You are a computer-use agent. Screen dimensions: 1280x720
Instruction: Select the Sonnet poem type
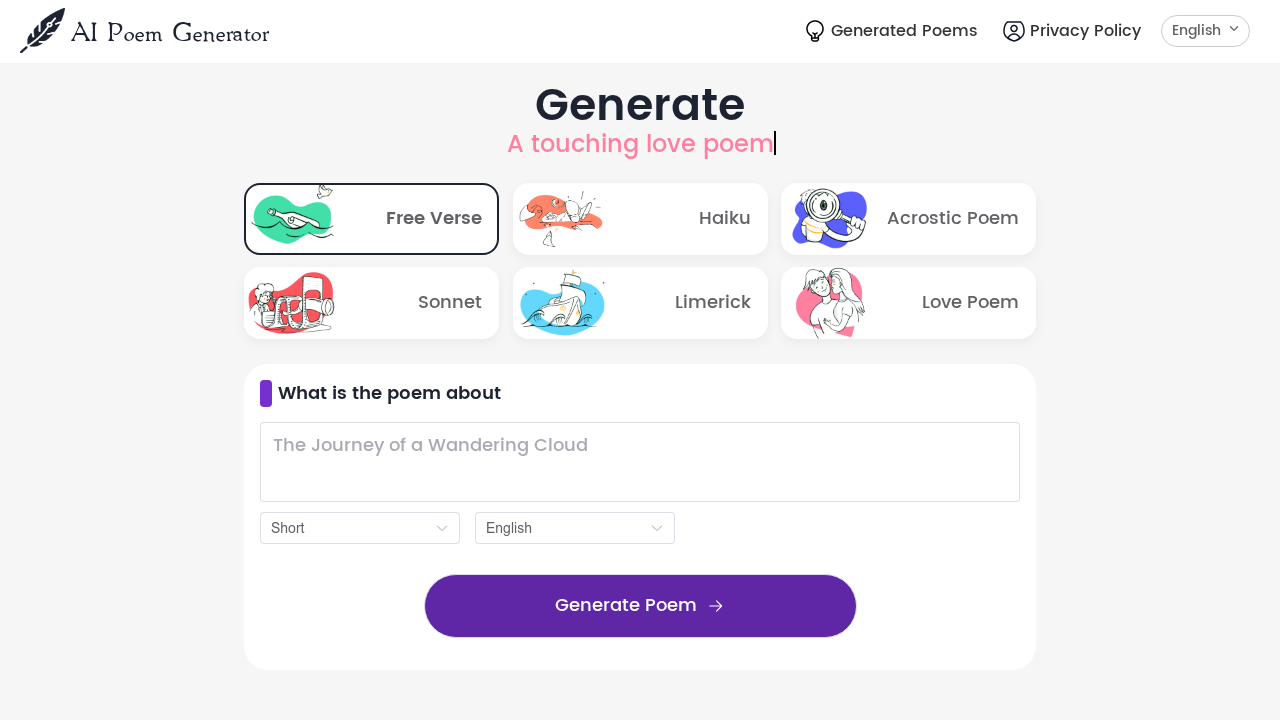click(x=371, y=302)
